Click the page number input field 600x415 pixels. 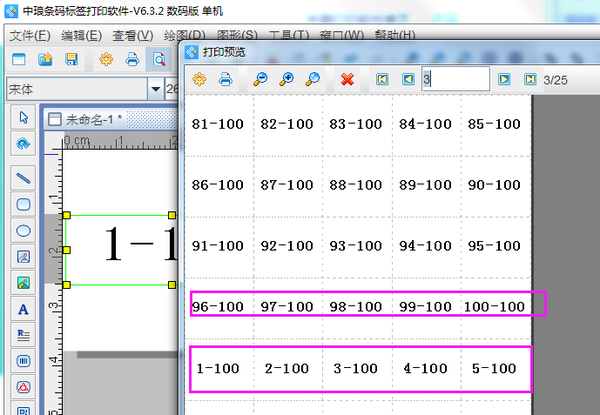tap(455, 79)
